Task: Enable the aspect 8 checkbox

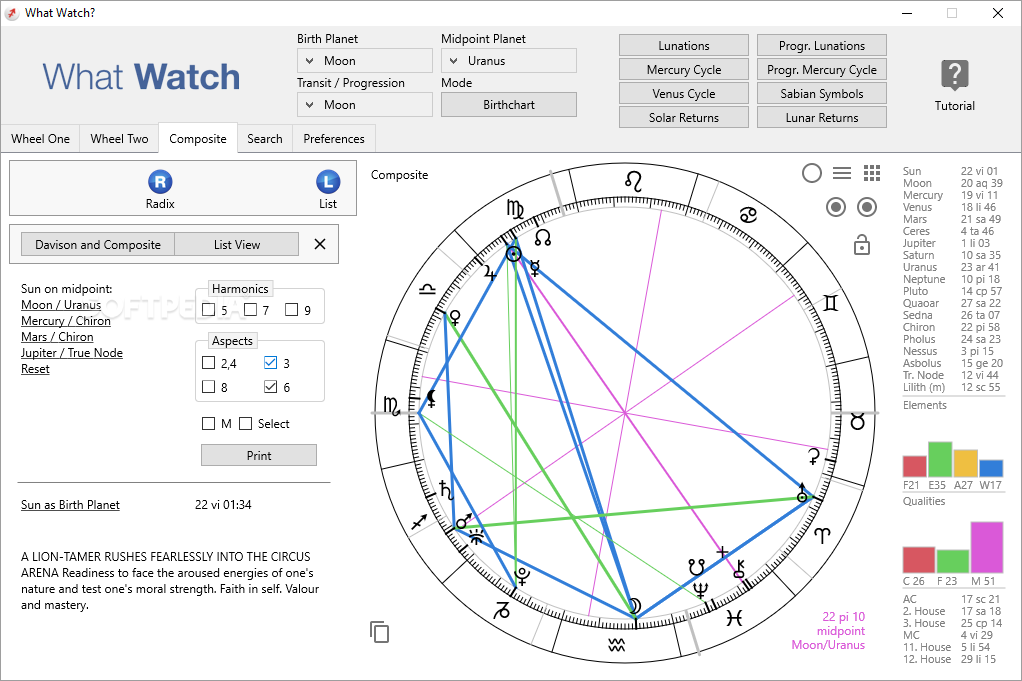Action: [209, 387]
